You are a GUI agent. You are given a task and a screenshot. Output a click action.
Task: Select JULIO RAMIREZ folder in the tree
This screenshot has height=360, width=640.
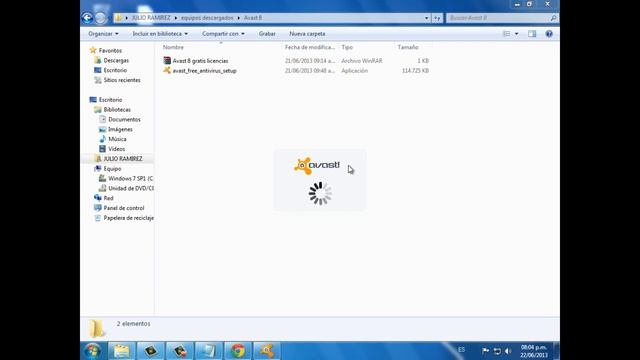[122, 159]
